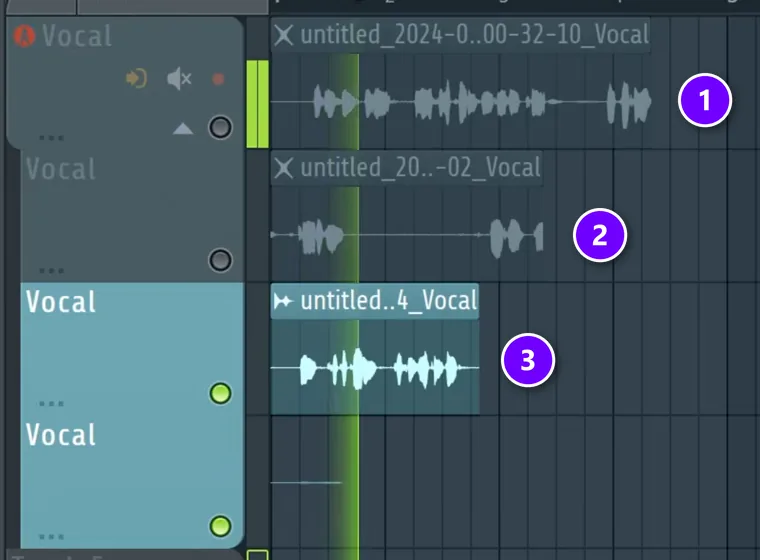Select the dimmed second Vocal track name

pyautogui.click(x=61, y=169)
